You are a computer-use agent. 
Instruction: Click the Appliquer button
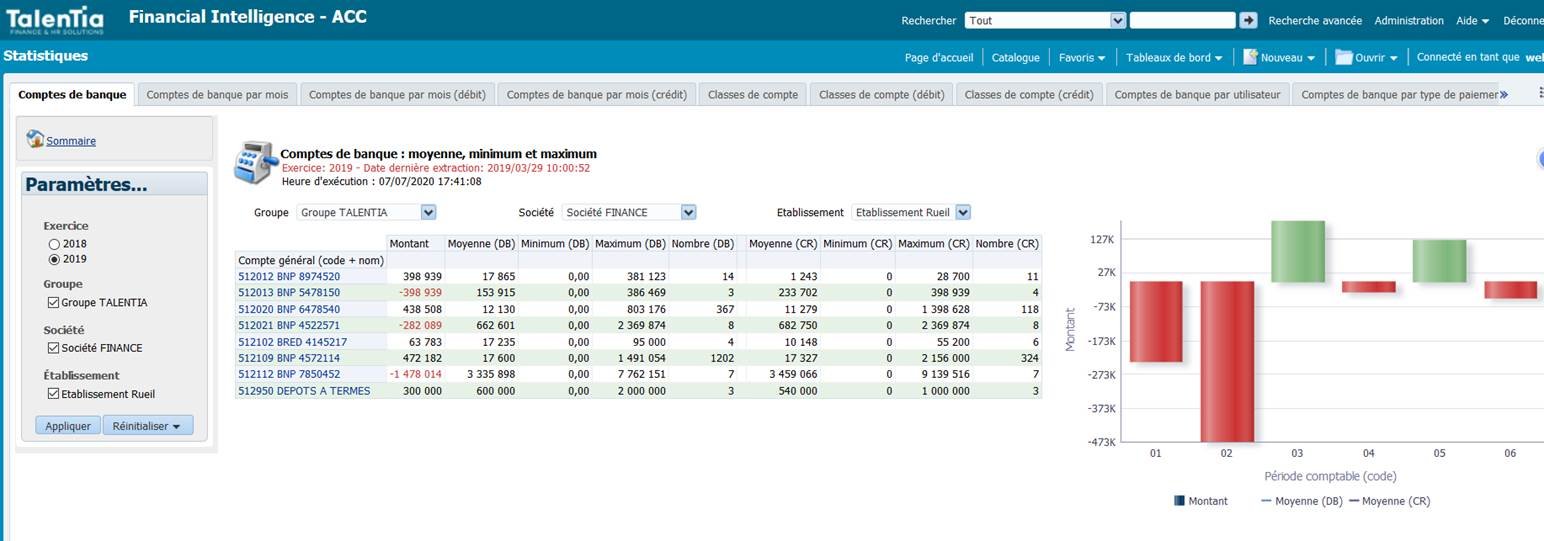(68, 426)
